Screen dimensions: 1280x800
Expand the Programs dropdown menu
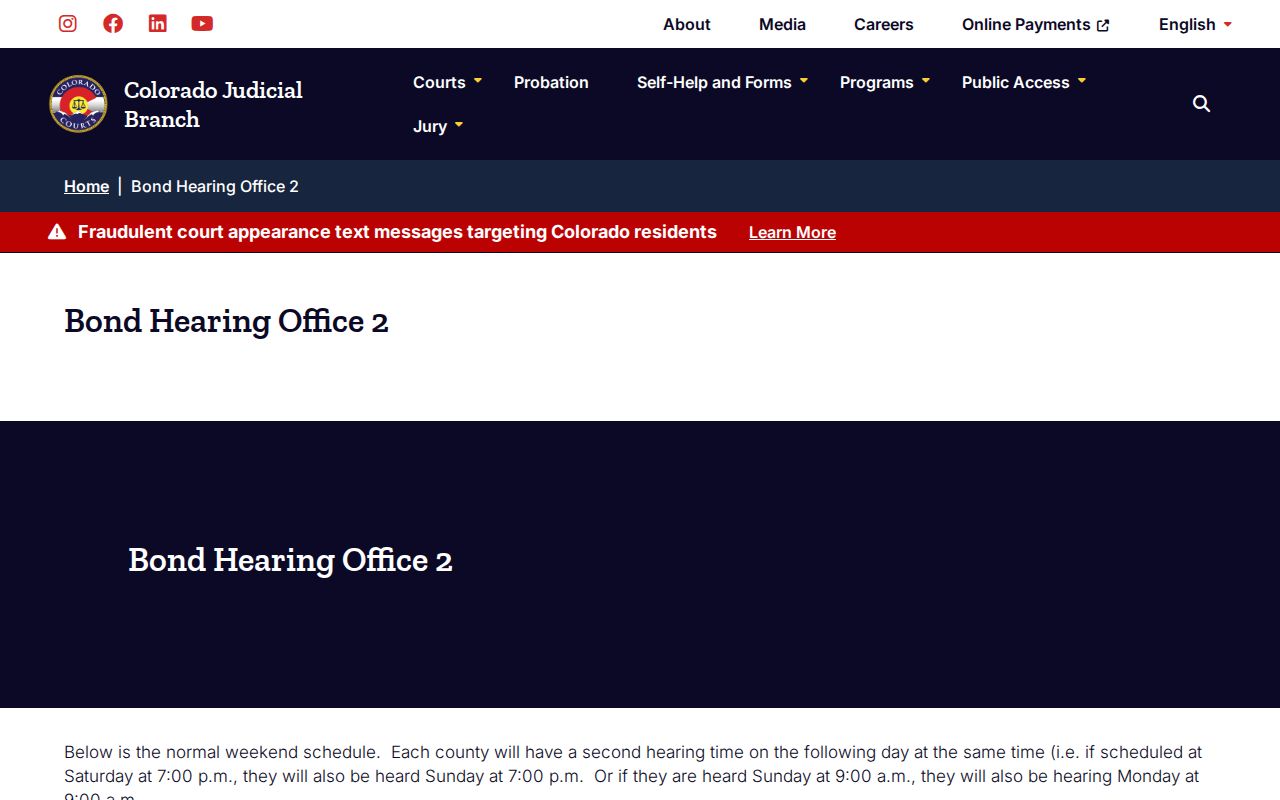pos(885,82)
